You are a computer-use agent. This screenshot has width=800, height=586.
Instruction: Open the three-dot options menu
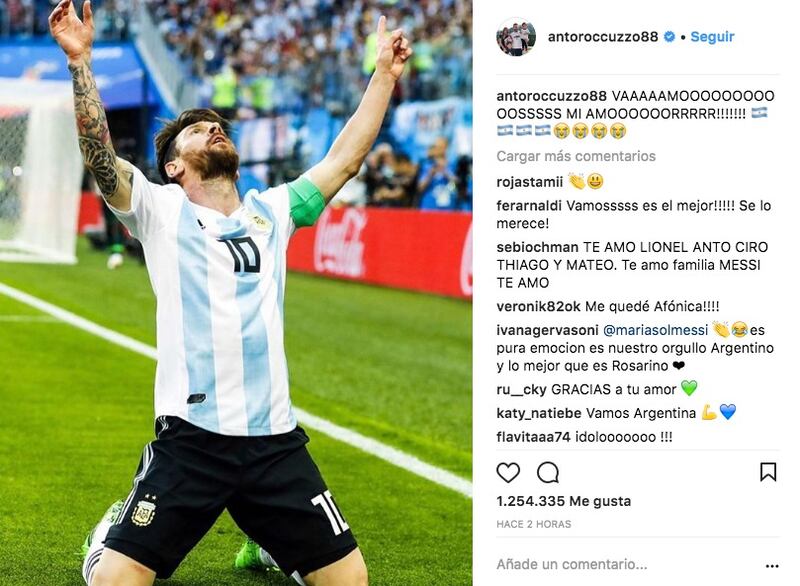click(x=772, y=566)
